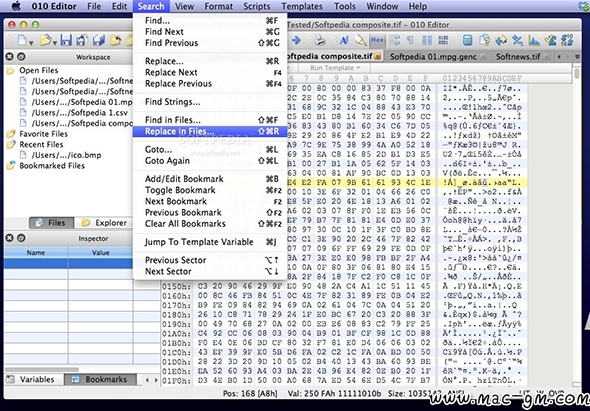Open the file tabs list dropdown
Viewport: 590px width, 411px height.
[578, 57]
